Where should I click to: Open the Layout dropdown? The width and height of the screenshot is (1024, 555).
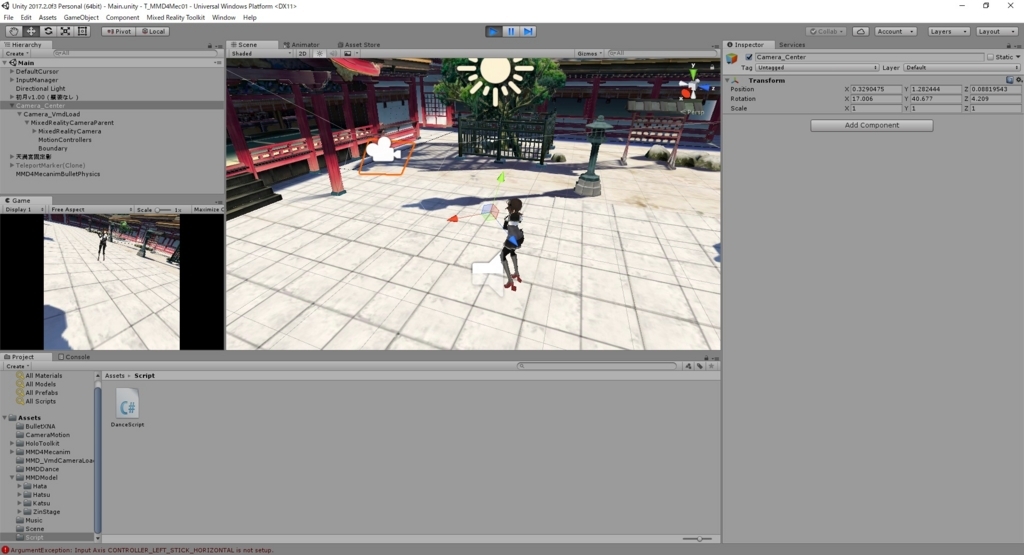tap(996, 31)
